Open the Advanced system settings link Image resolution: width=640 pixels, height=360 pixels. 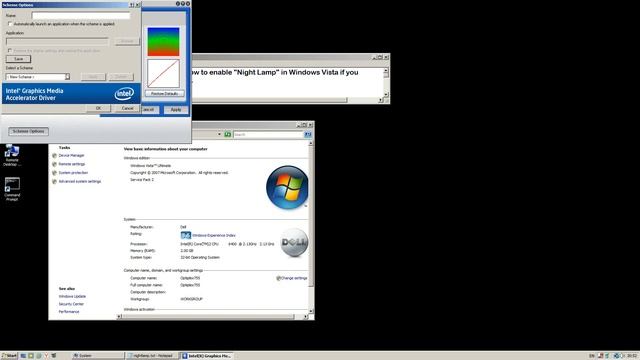click(80, 181)
